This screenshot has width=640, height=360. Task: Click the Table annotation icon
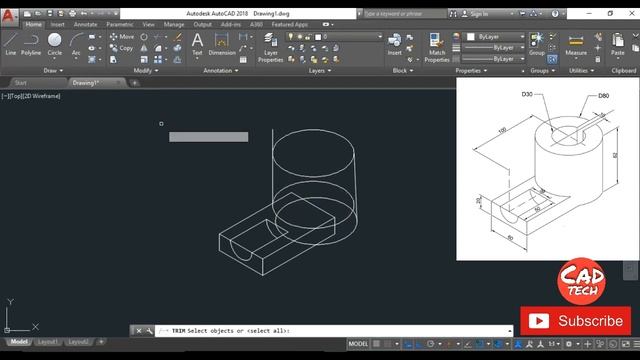[x=243, y=60]
